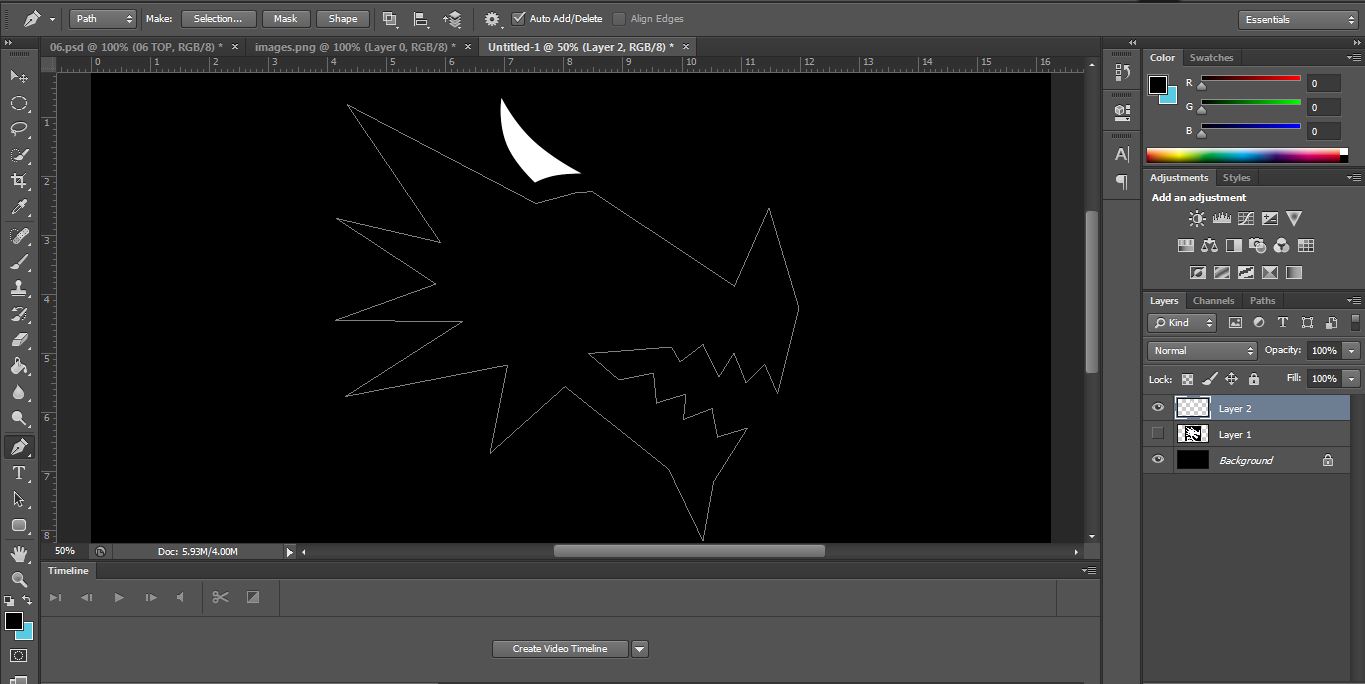Viewport: 1365px width, 684px height.
Task: Select the Eyedropper tool
Action: (19, 208)
